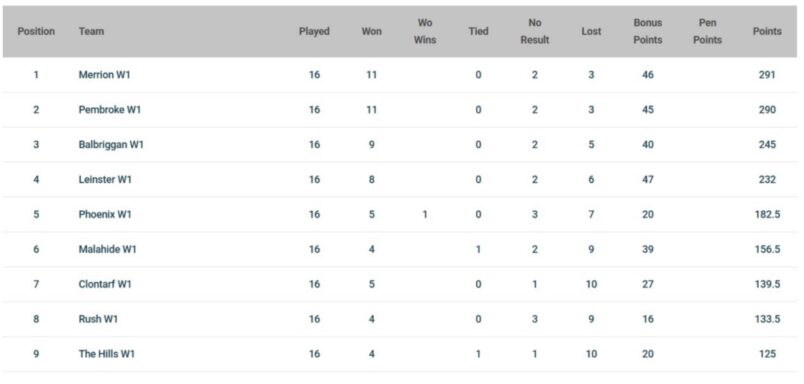Sort by Tied column header
804x384 pixels.
click(478, 31)
